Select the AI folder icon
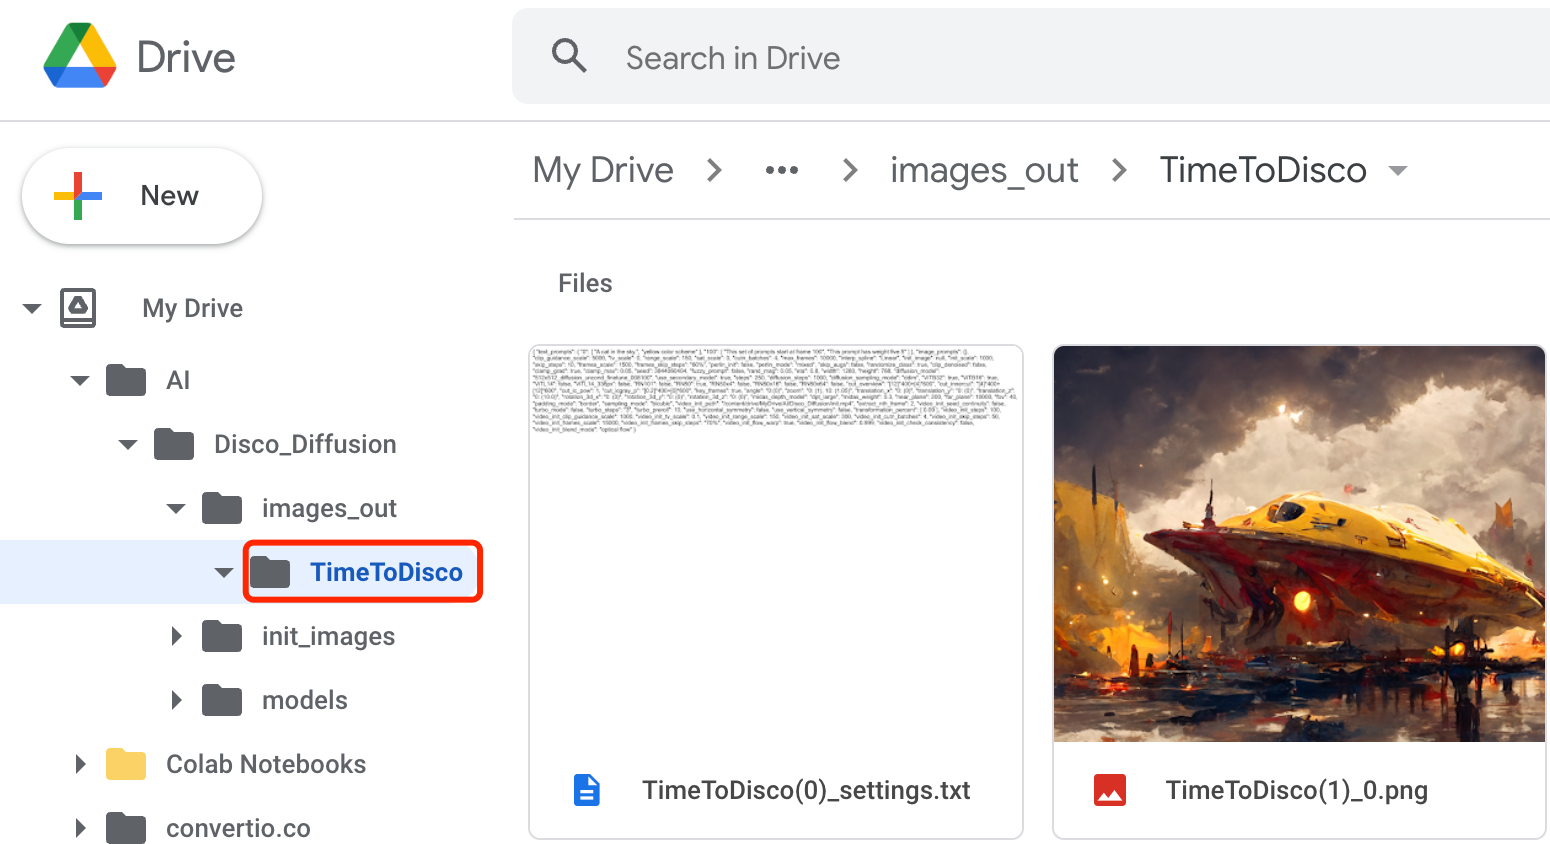Image resolution: width=1550 pixels, height=844 pixels. click(x=125, y=380)
